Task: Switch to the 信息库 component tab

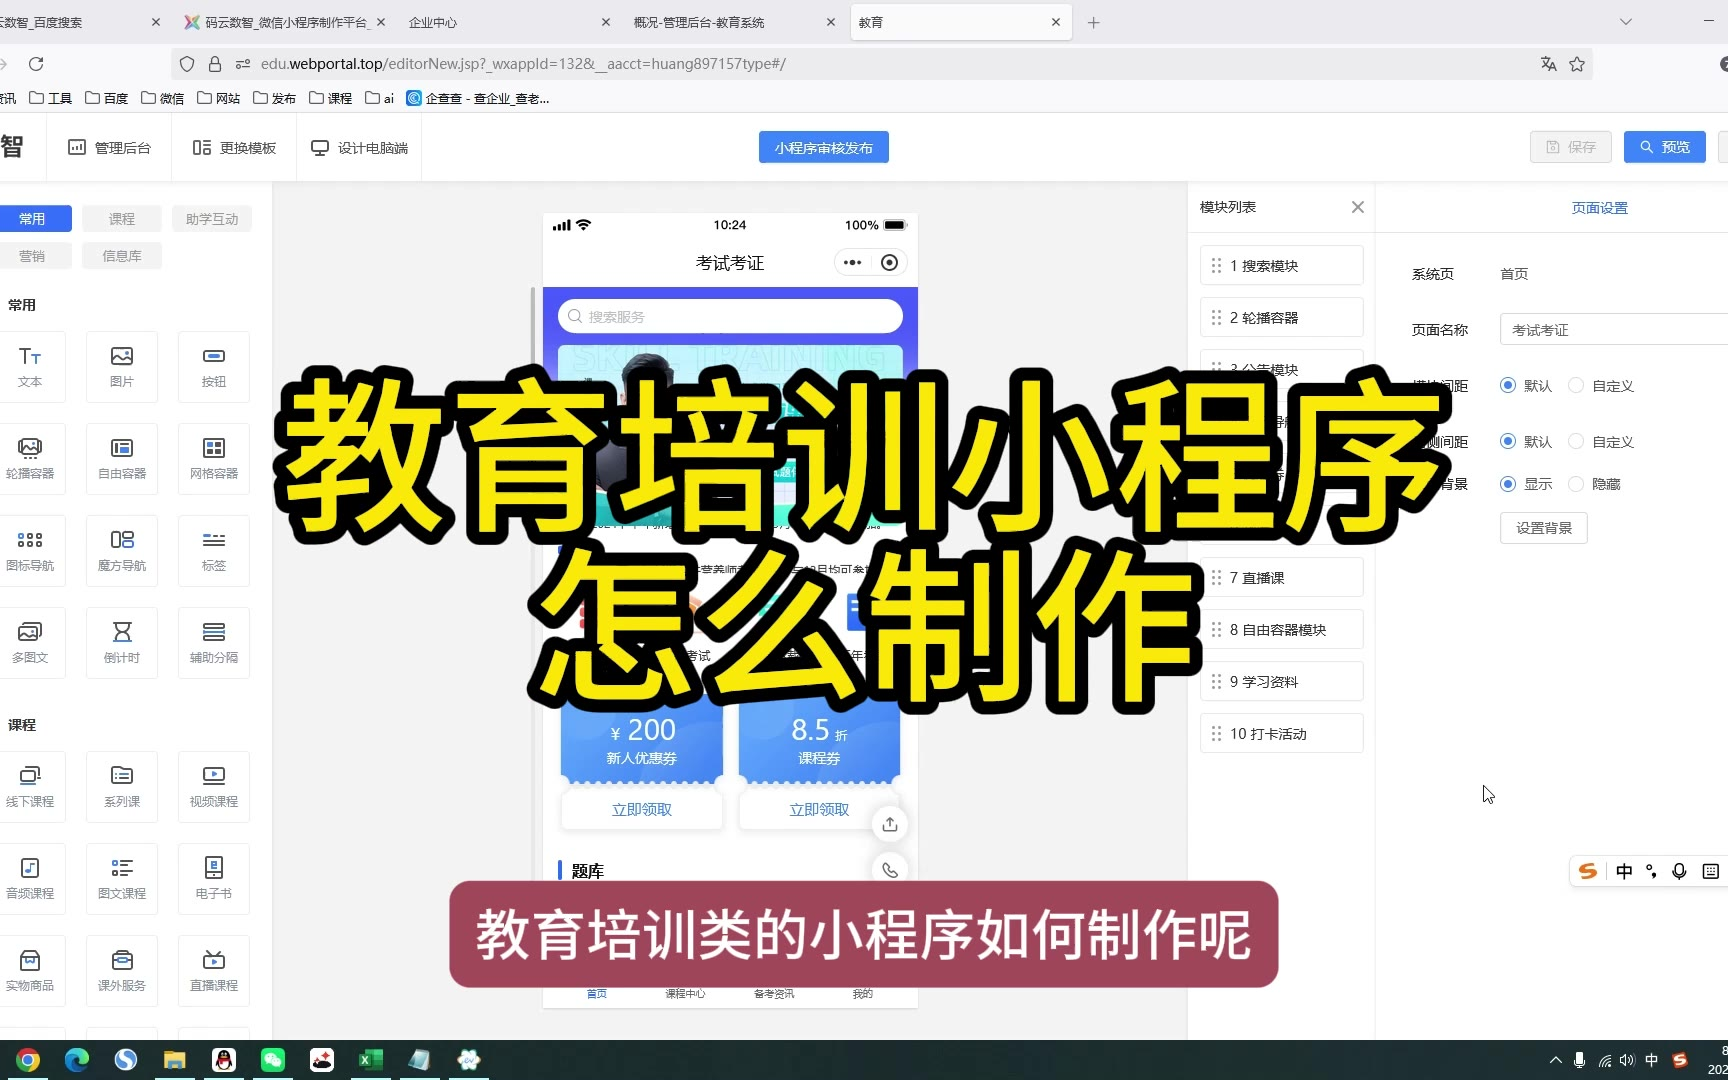Action: click(x=122, y=256)
